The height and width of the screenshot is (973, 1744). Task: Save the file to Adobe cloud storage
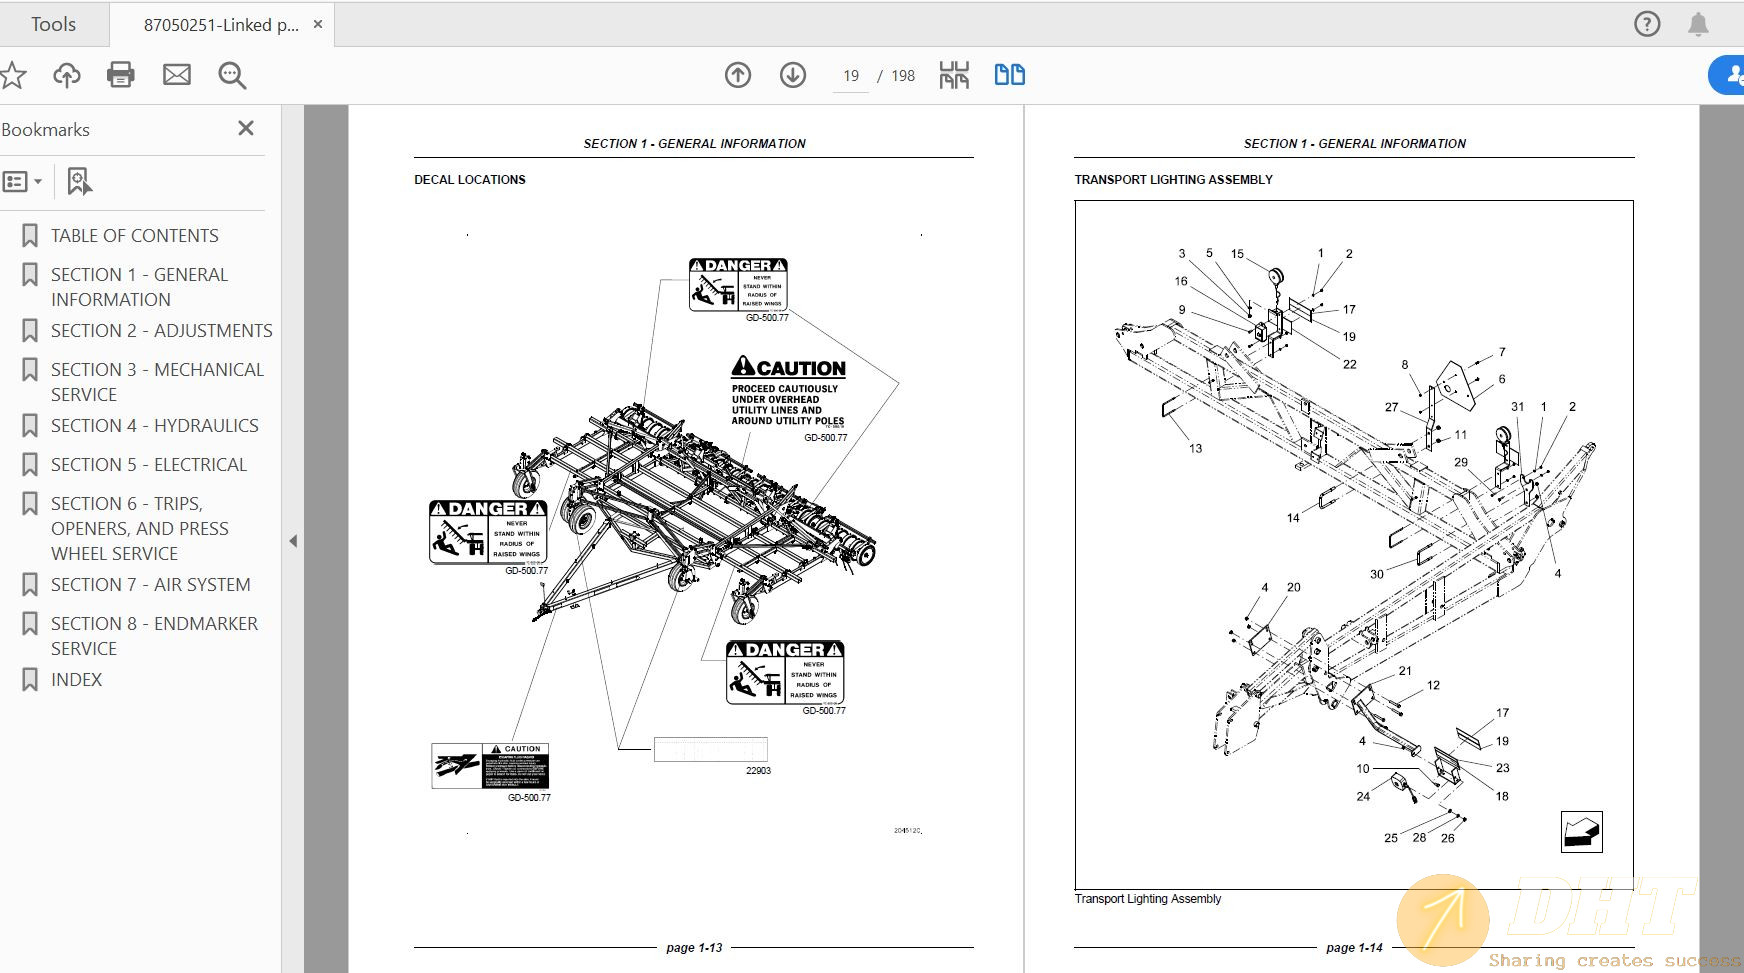point(66,74)
